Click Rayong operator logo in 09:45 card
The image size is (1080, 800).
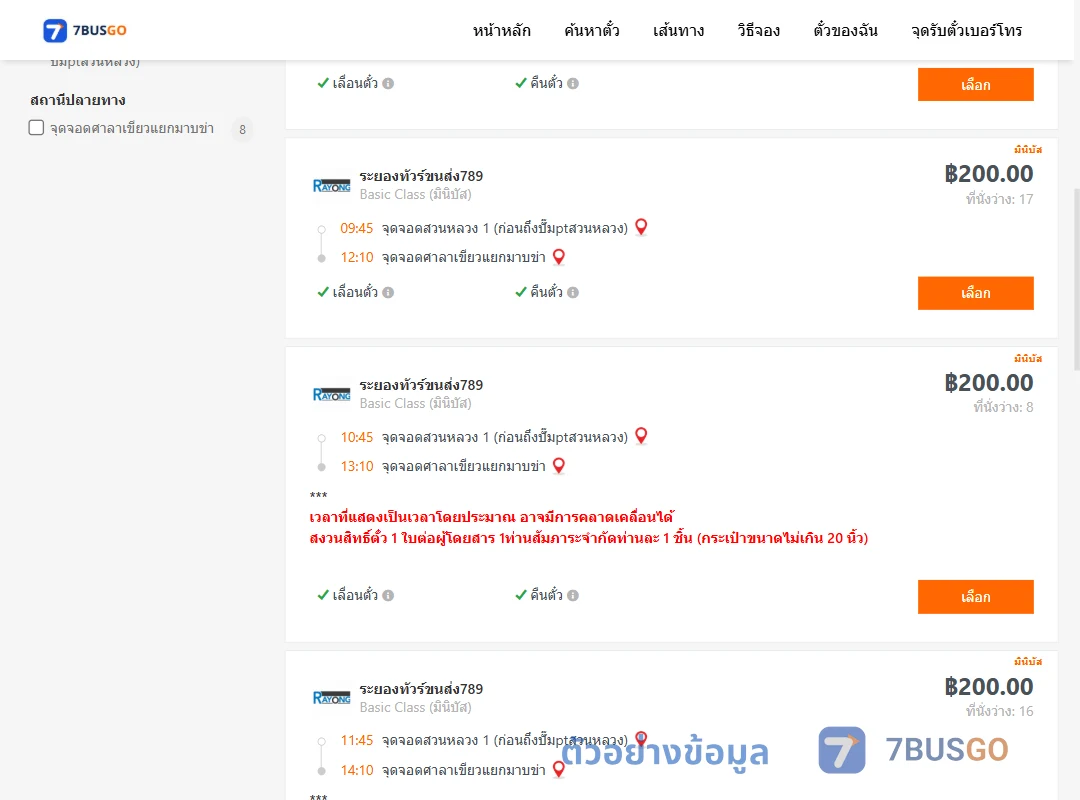331,185
